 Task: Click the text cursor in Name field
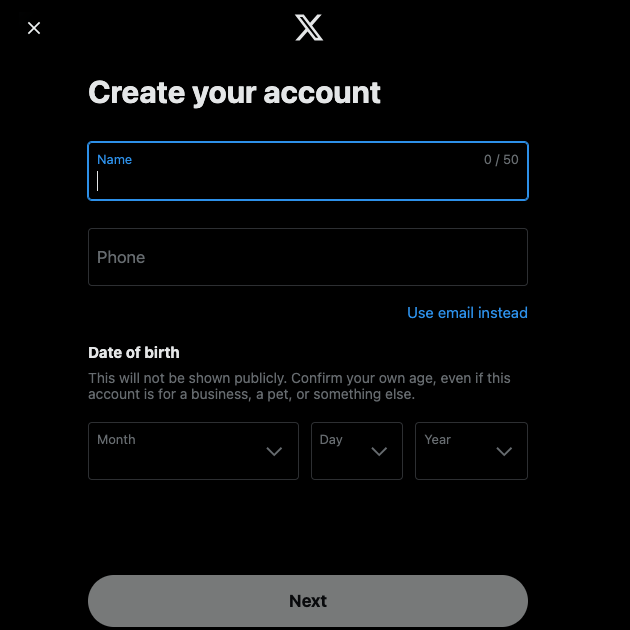click(98, 181)
